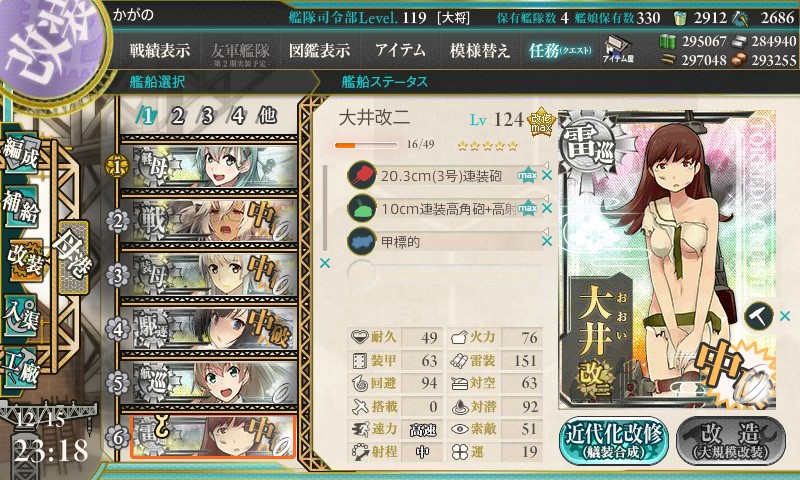Click the red main gun equipment icon

[361, 175]
